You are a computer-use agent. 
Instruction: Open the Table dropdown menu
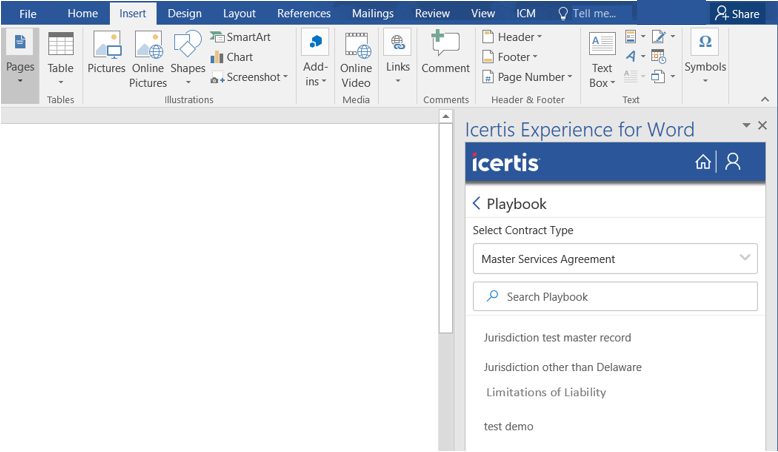click(x=61, y=58)
